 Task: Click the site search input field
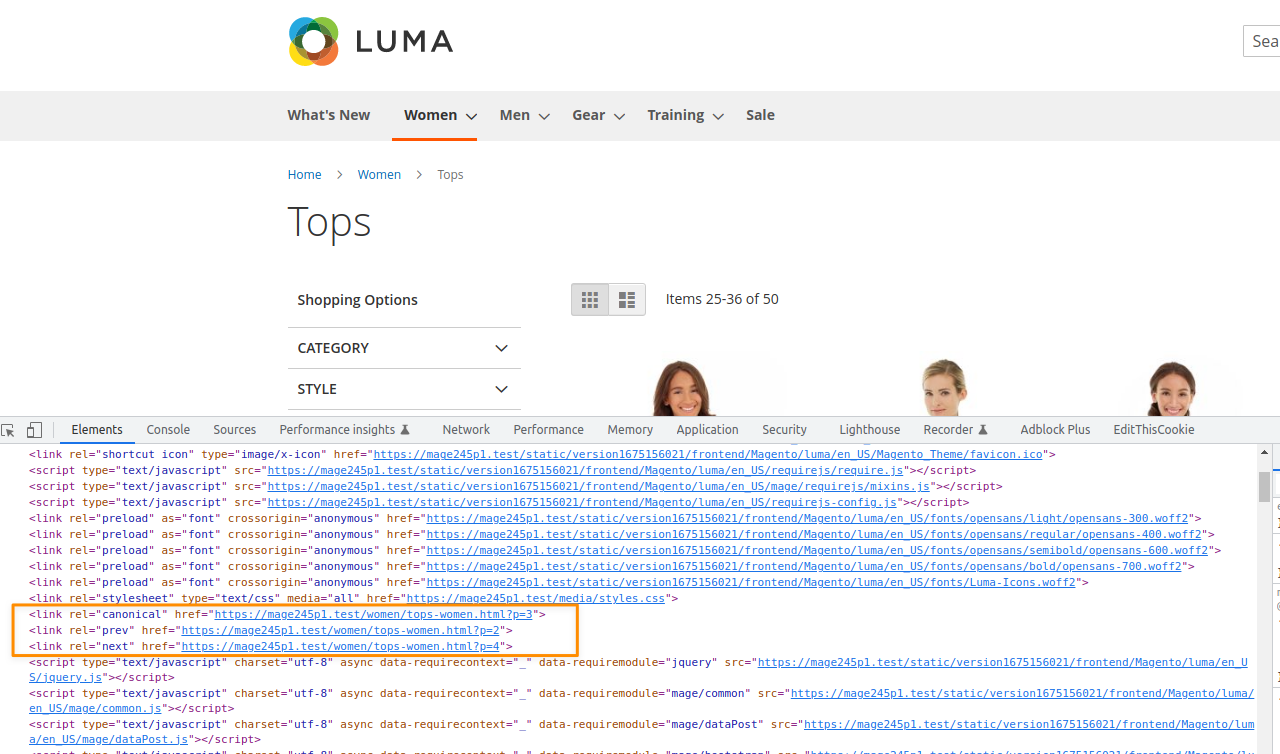tap(1264, 41)
